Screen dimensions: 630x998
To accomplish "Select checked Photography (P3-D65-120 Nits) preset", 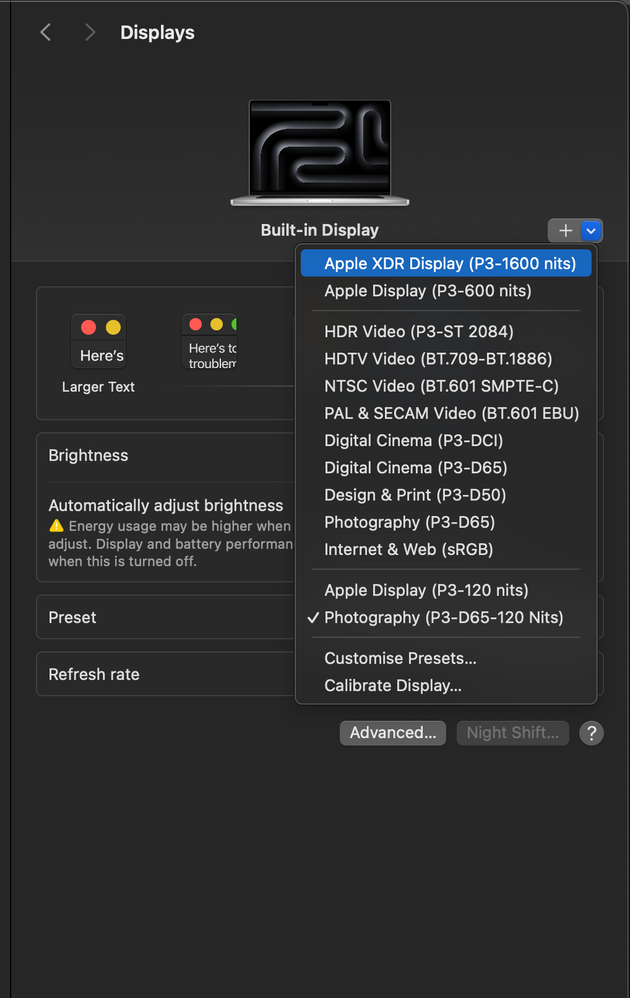I will click(x=444, y=617).
